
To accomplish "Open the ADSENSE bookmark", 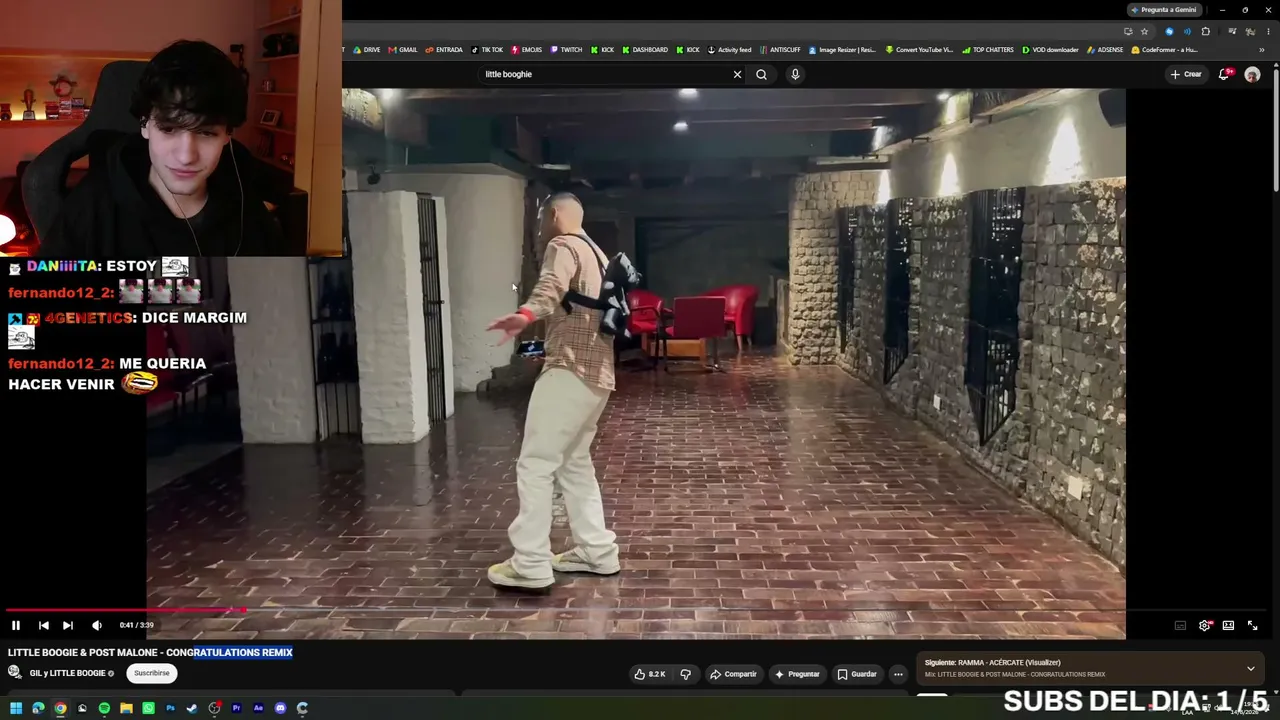I will point(1105,50).
